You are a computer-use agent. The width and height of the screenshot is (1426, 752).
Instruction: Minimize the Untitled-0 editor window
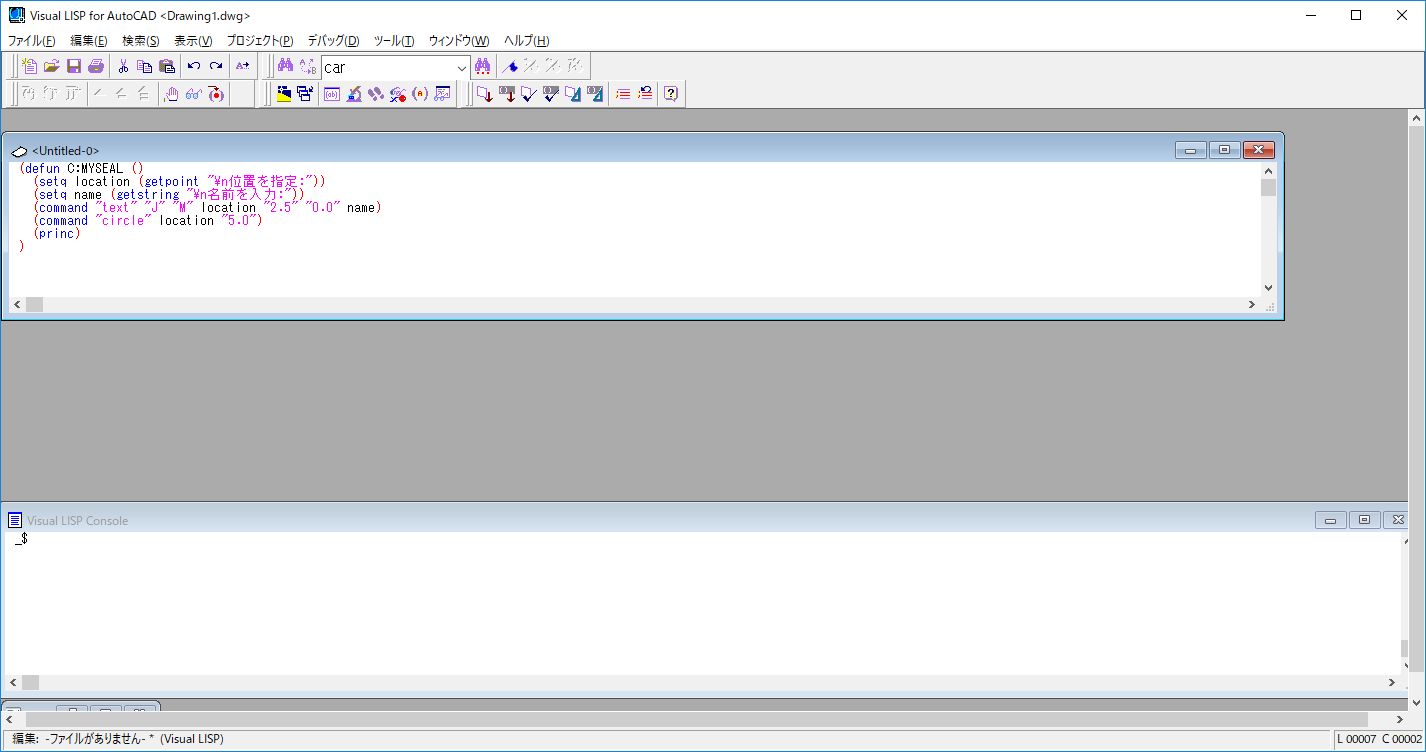coord(1191,150)
